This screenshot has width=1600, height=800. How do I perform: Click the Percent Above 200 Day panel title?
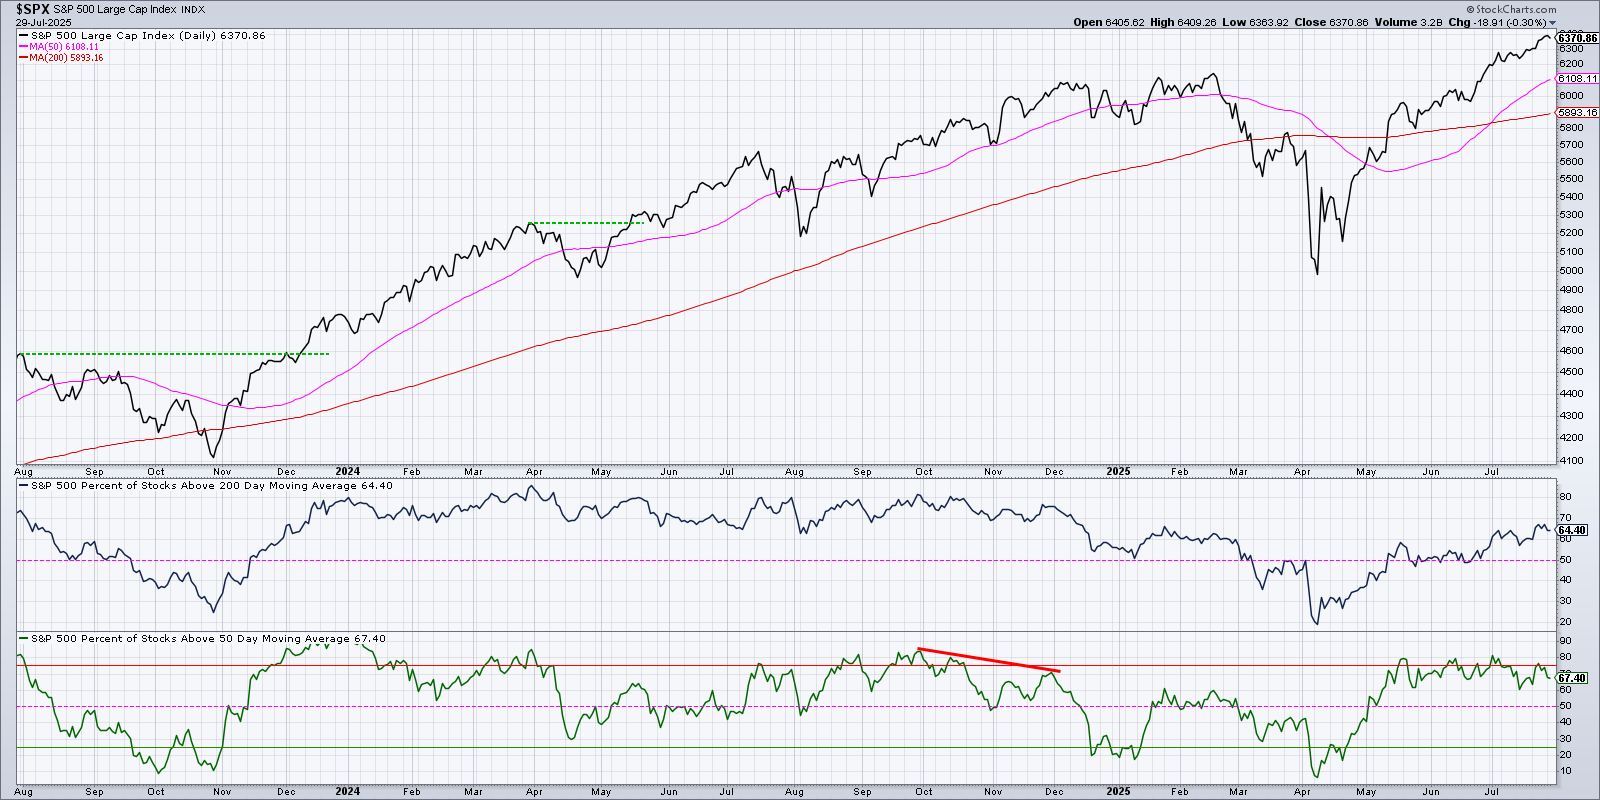coord(210,486)
